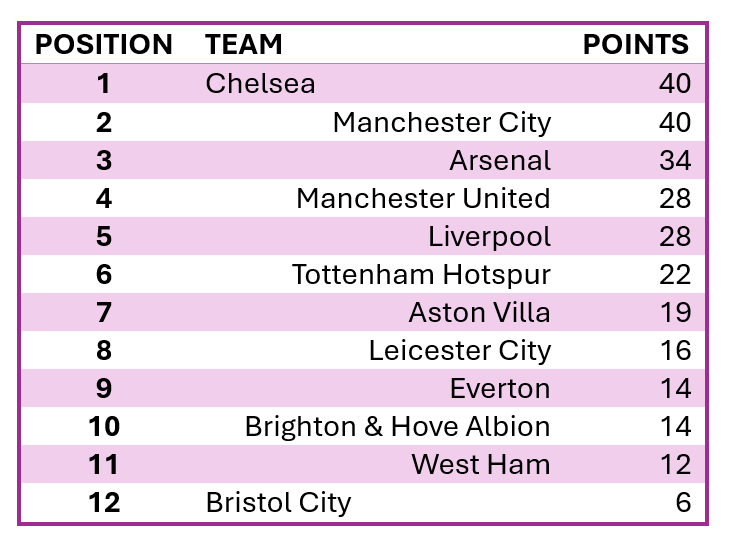The image size is (729, 546).
Task: Select the Manchester United cell
Action: click(423, 198)
